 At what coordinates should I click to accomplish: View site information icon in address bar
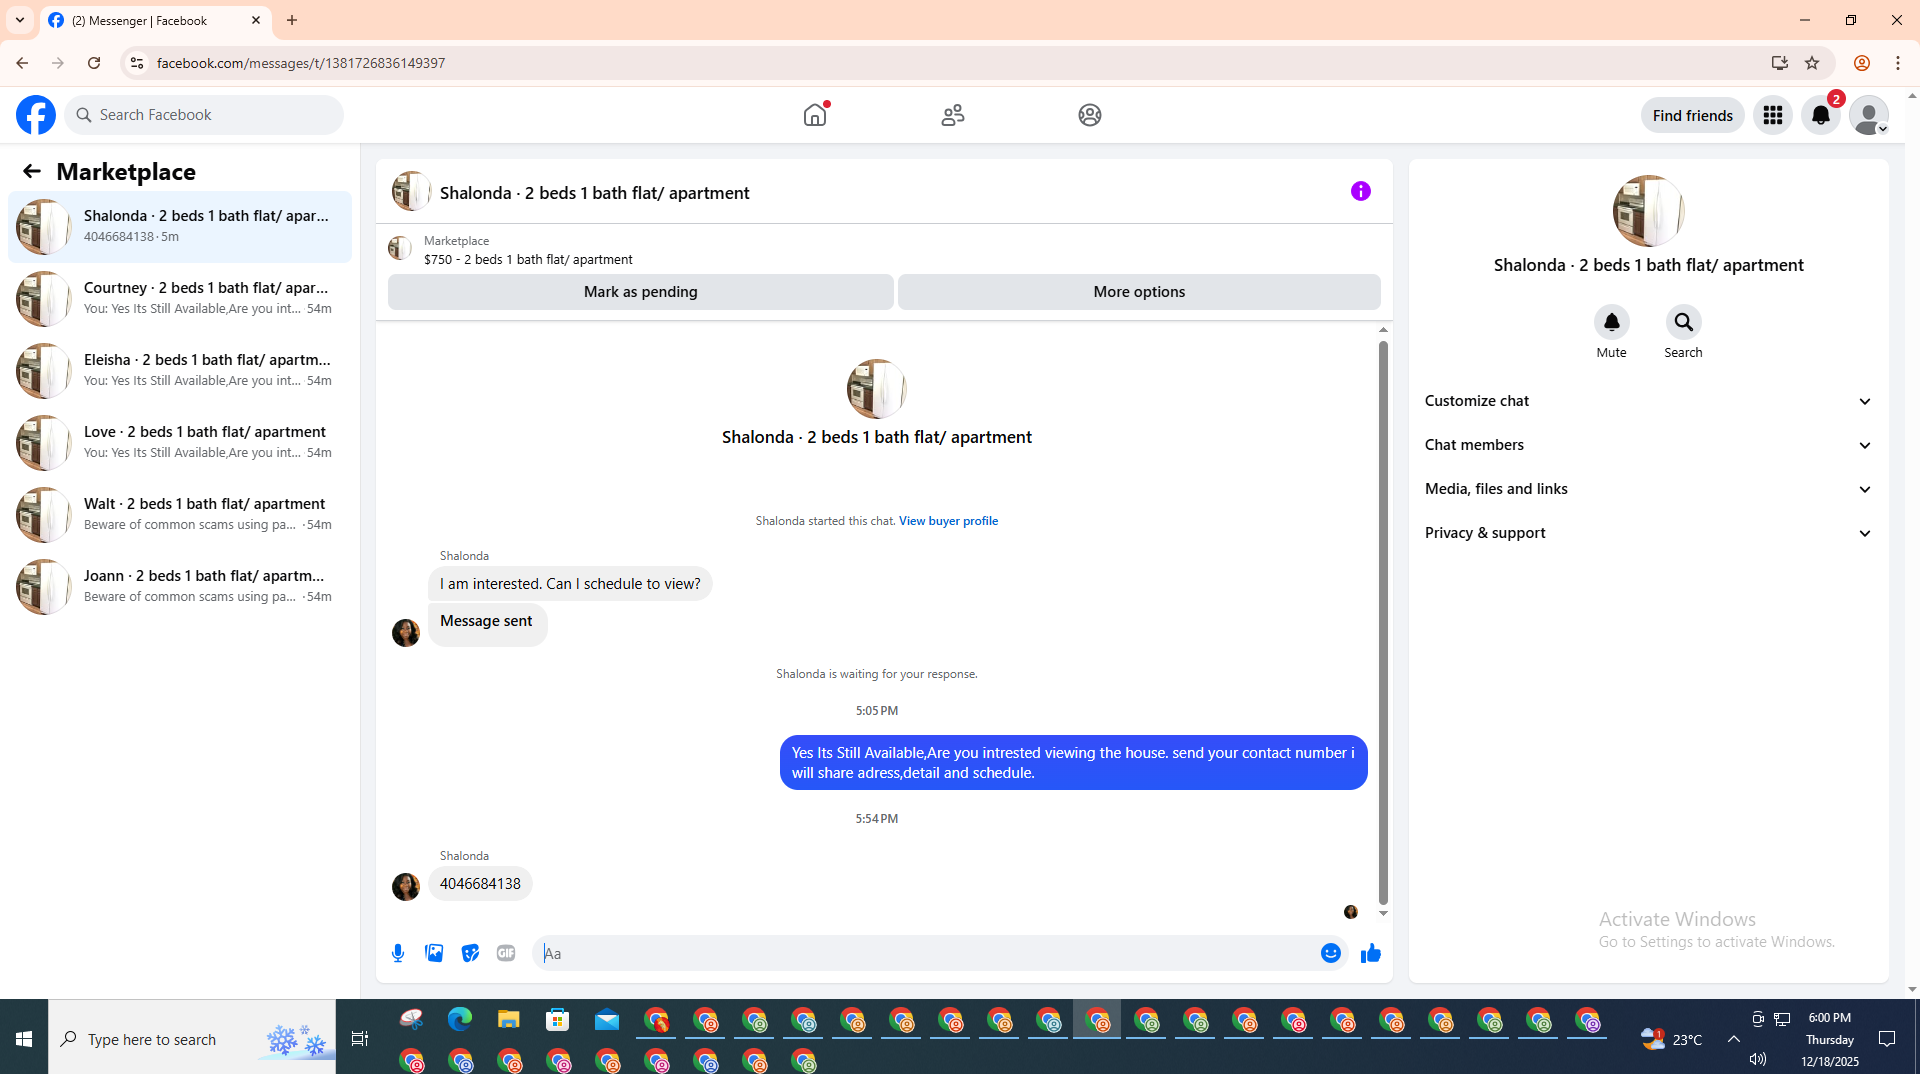coord(136,63)
